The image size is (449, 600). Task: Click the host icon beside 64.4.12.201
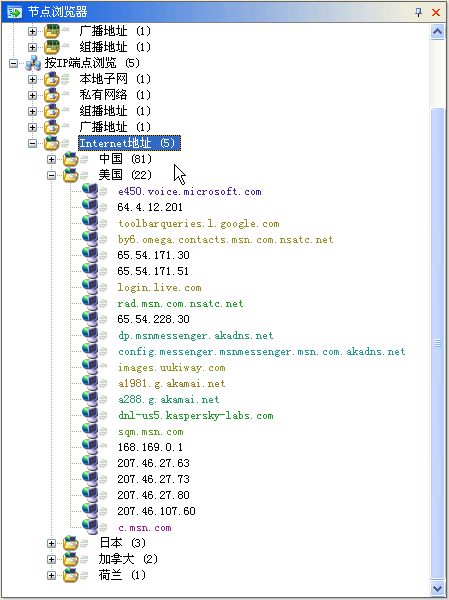[x=90, y=207]
